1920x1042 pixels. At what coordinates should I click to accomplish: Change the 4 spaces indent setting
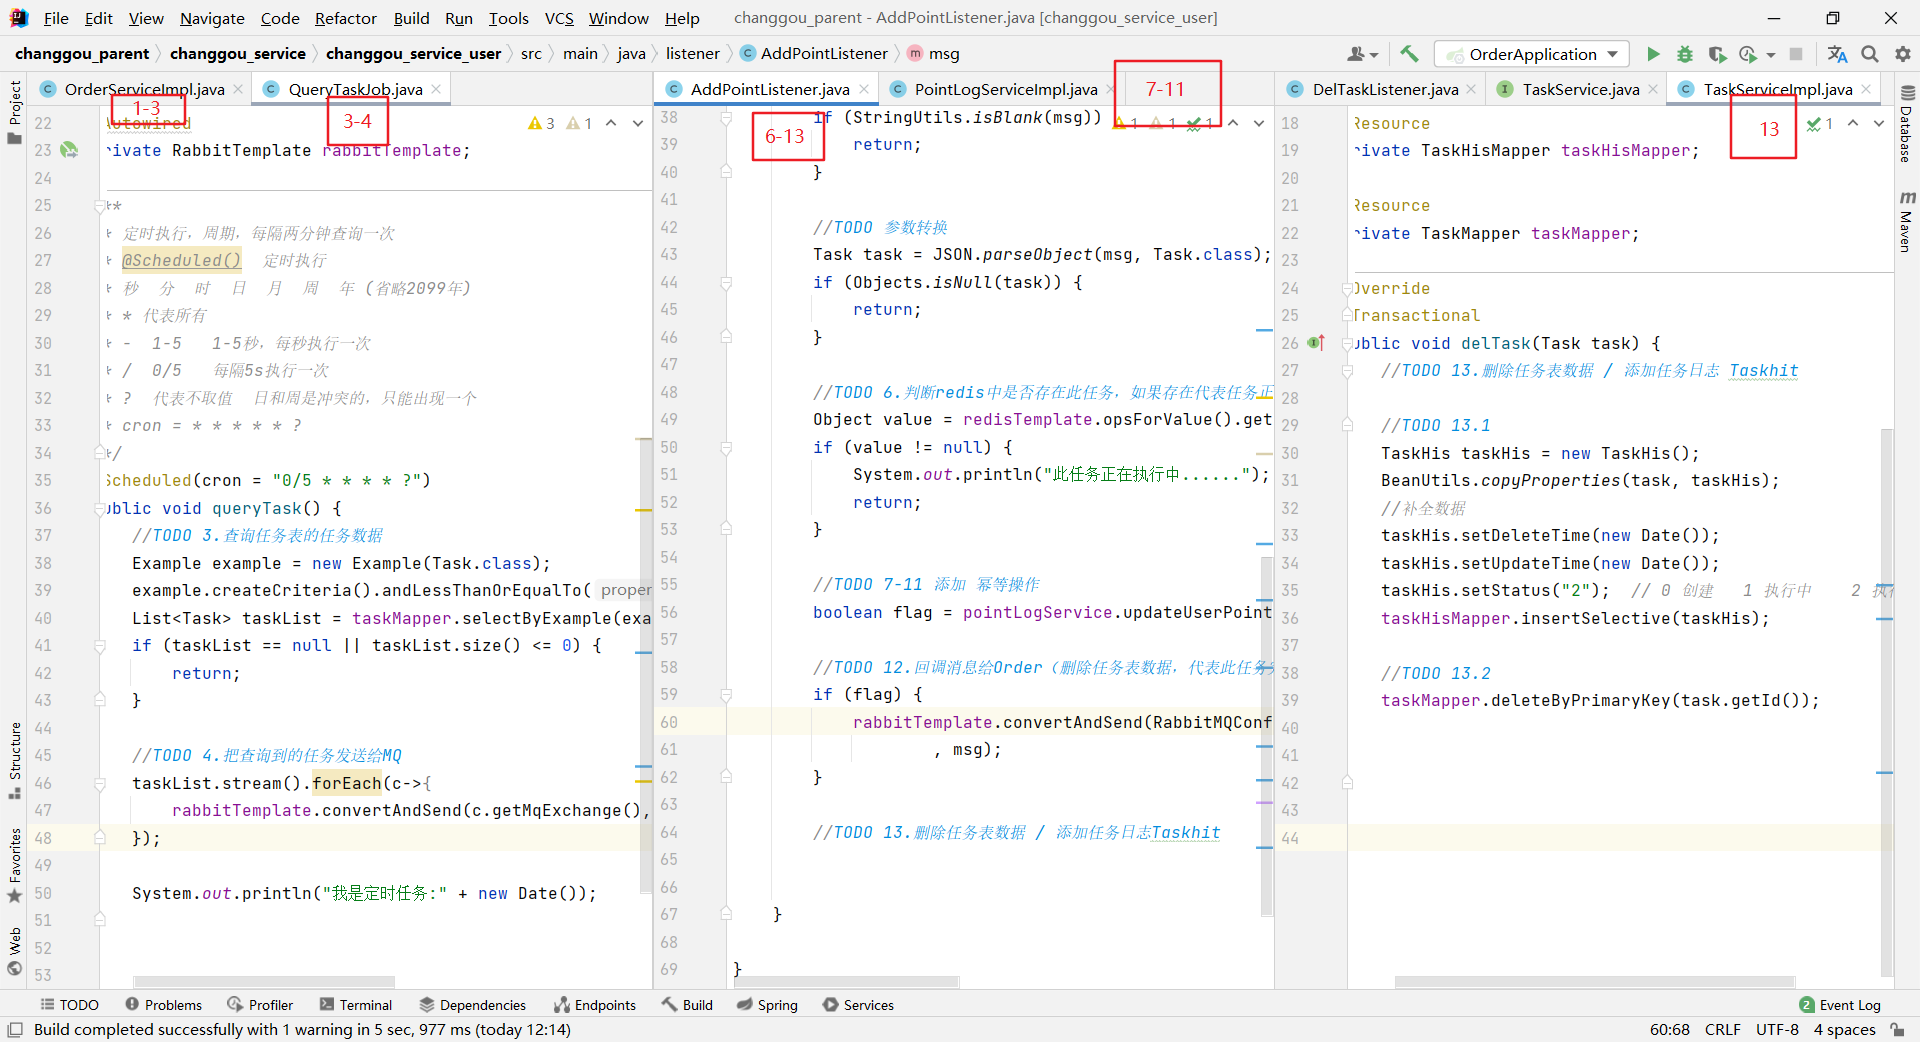pyautogui.click(x=1845, y=1029)
